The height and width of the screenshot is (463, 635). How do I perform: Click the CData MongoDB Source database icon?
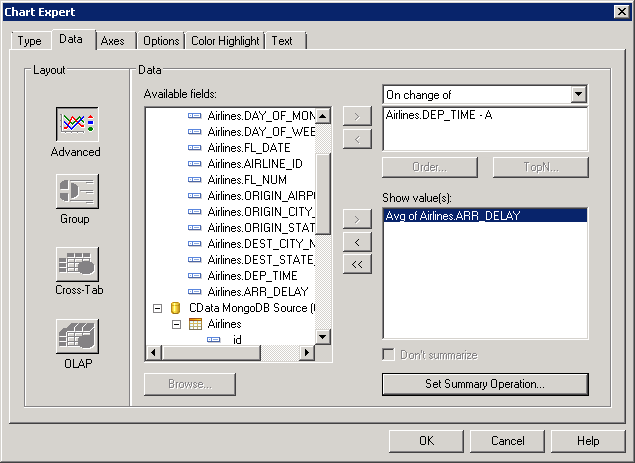pos(176,308)
